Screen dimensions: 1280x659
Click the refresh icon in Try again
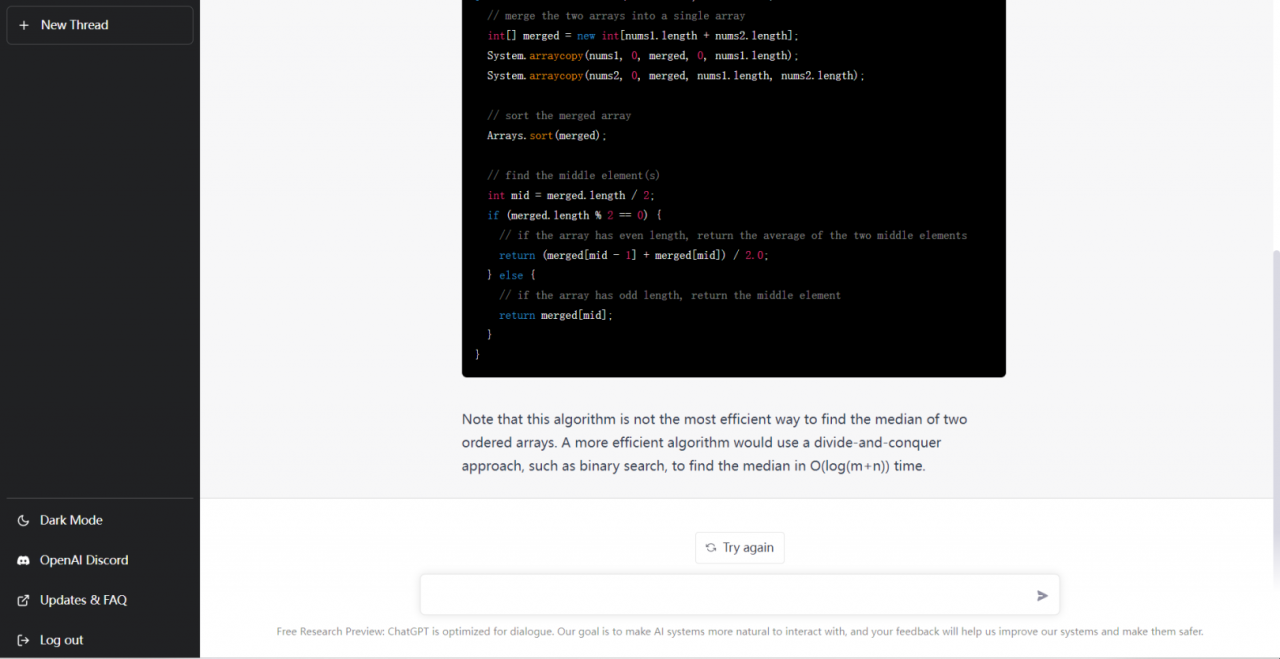[x=711, y=548]
